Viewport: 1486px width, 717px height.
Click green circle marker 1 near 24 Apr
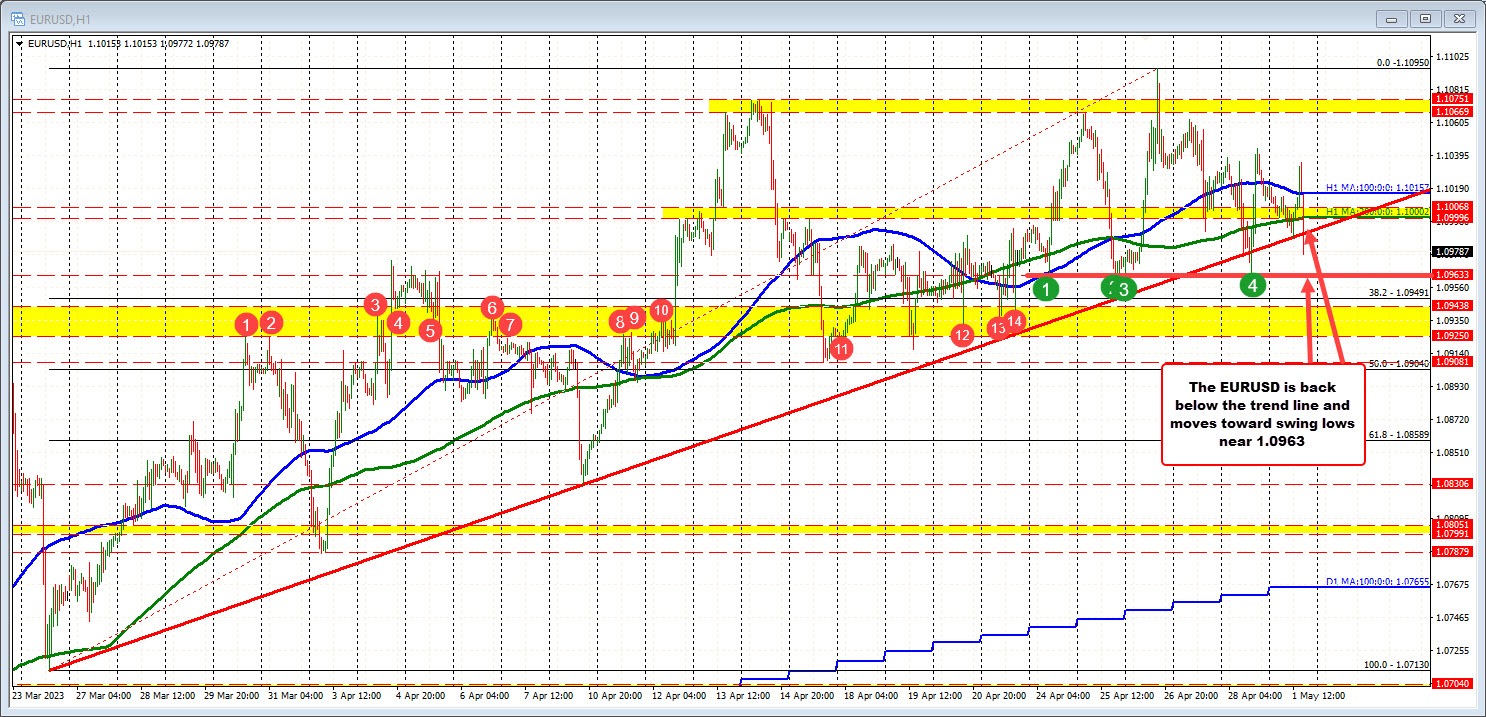click(1047, 288)
